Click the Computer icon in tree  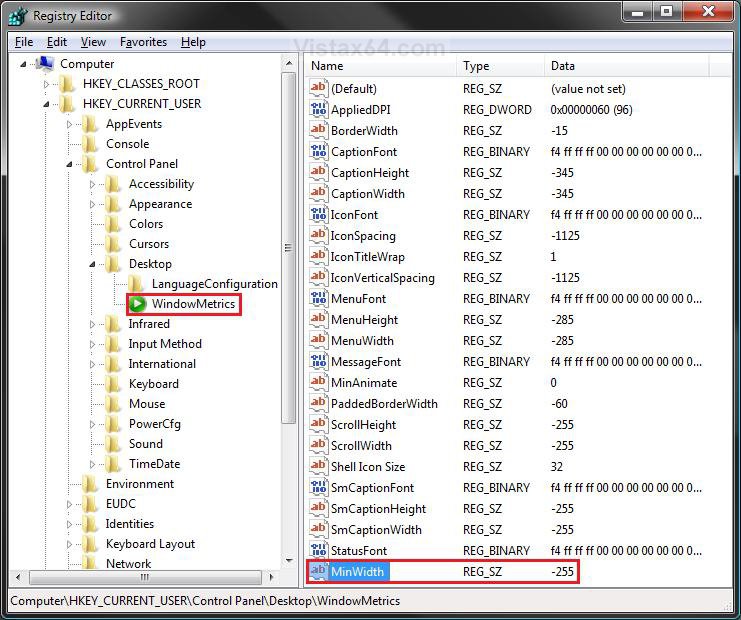pyautogui.click(x=45, y=64)
